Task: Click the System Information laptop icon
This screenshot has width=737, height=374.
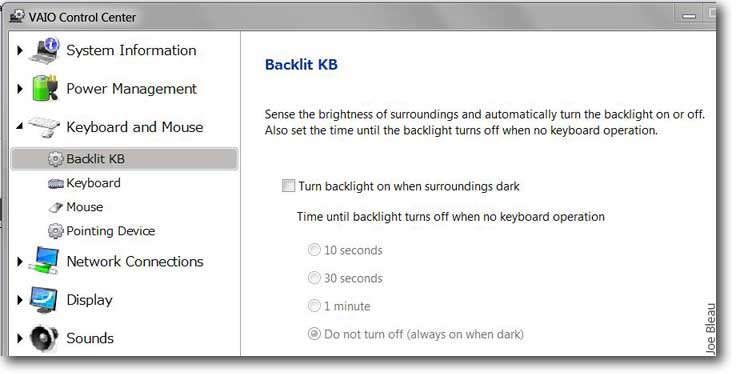Action: [x=44, y=50]
